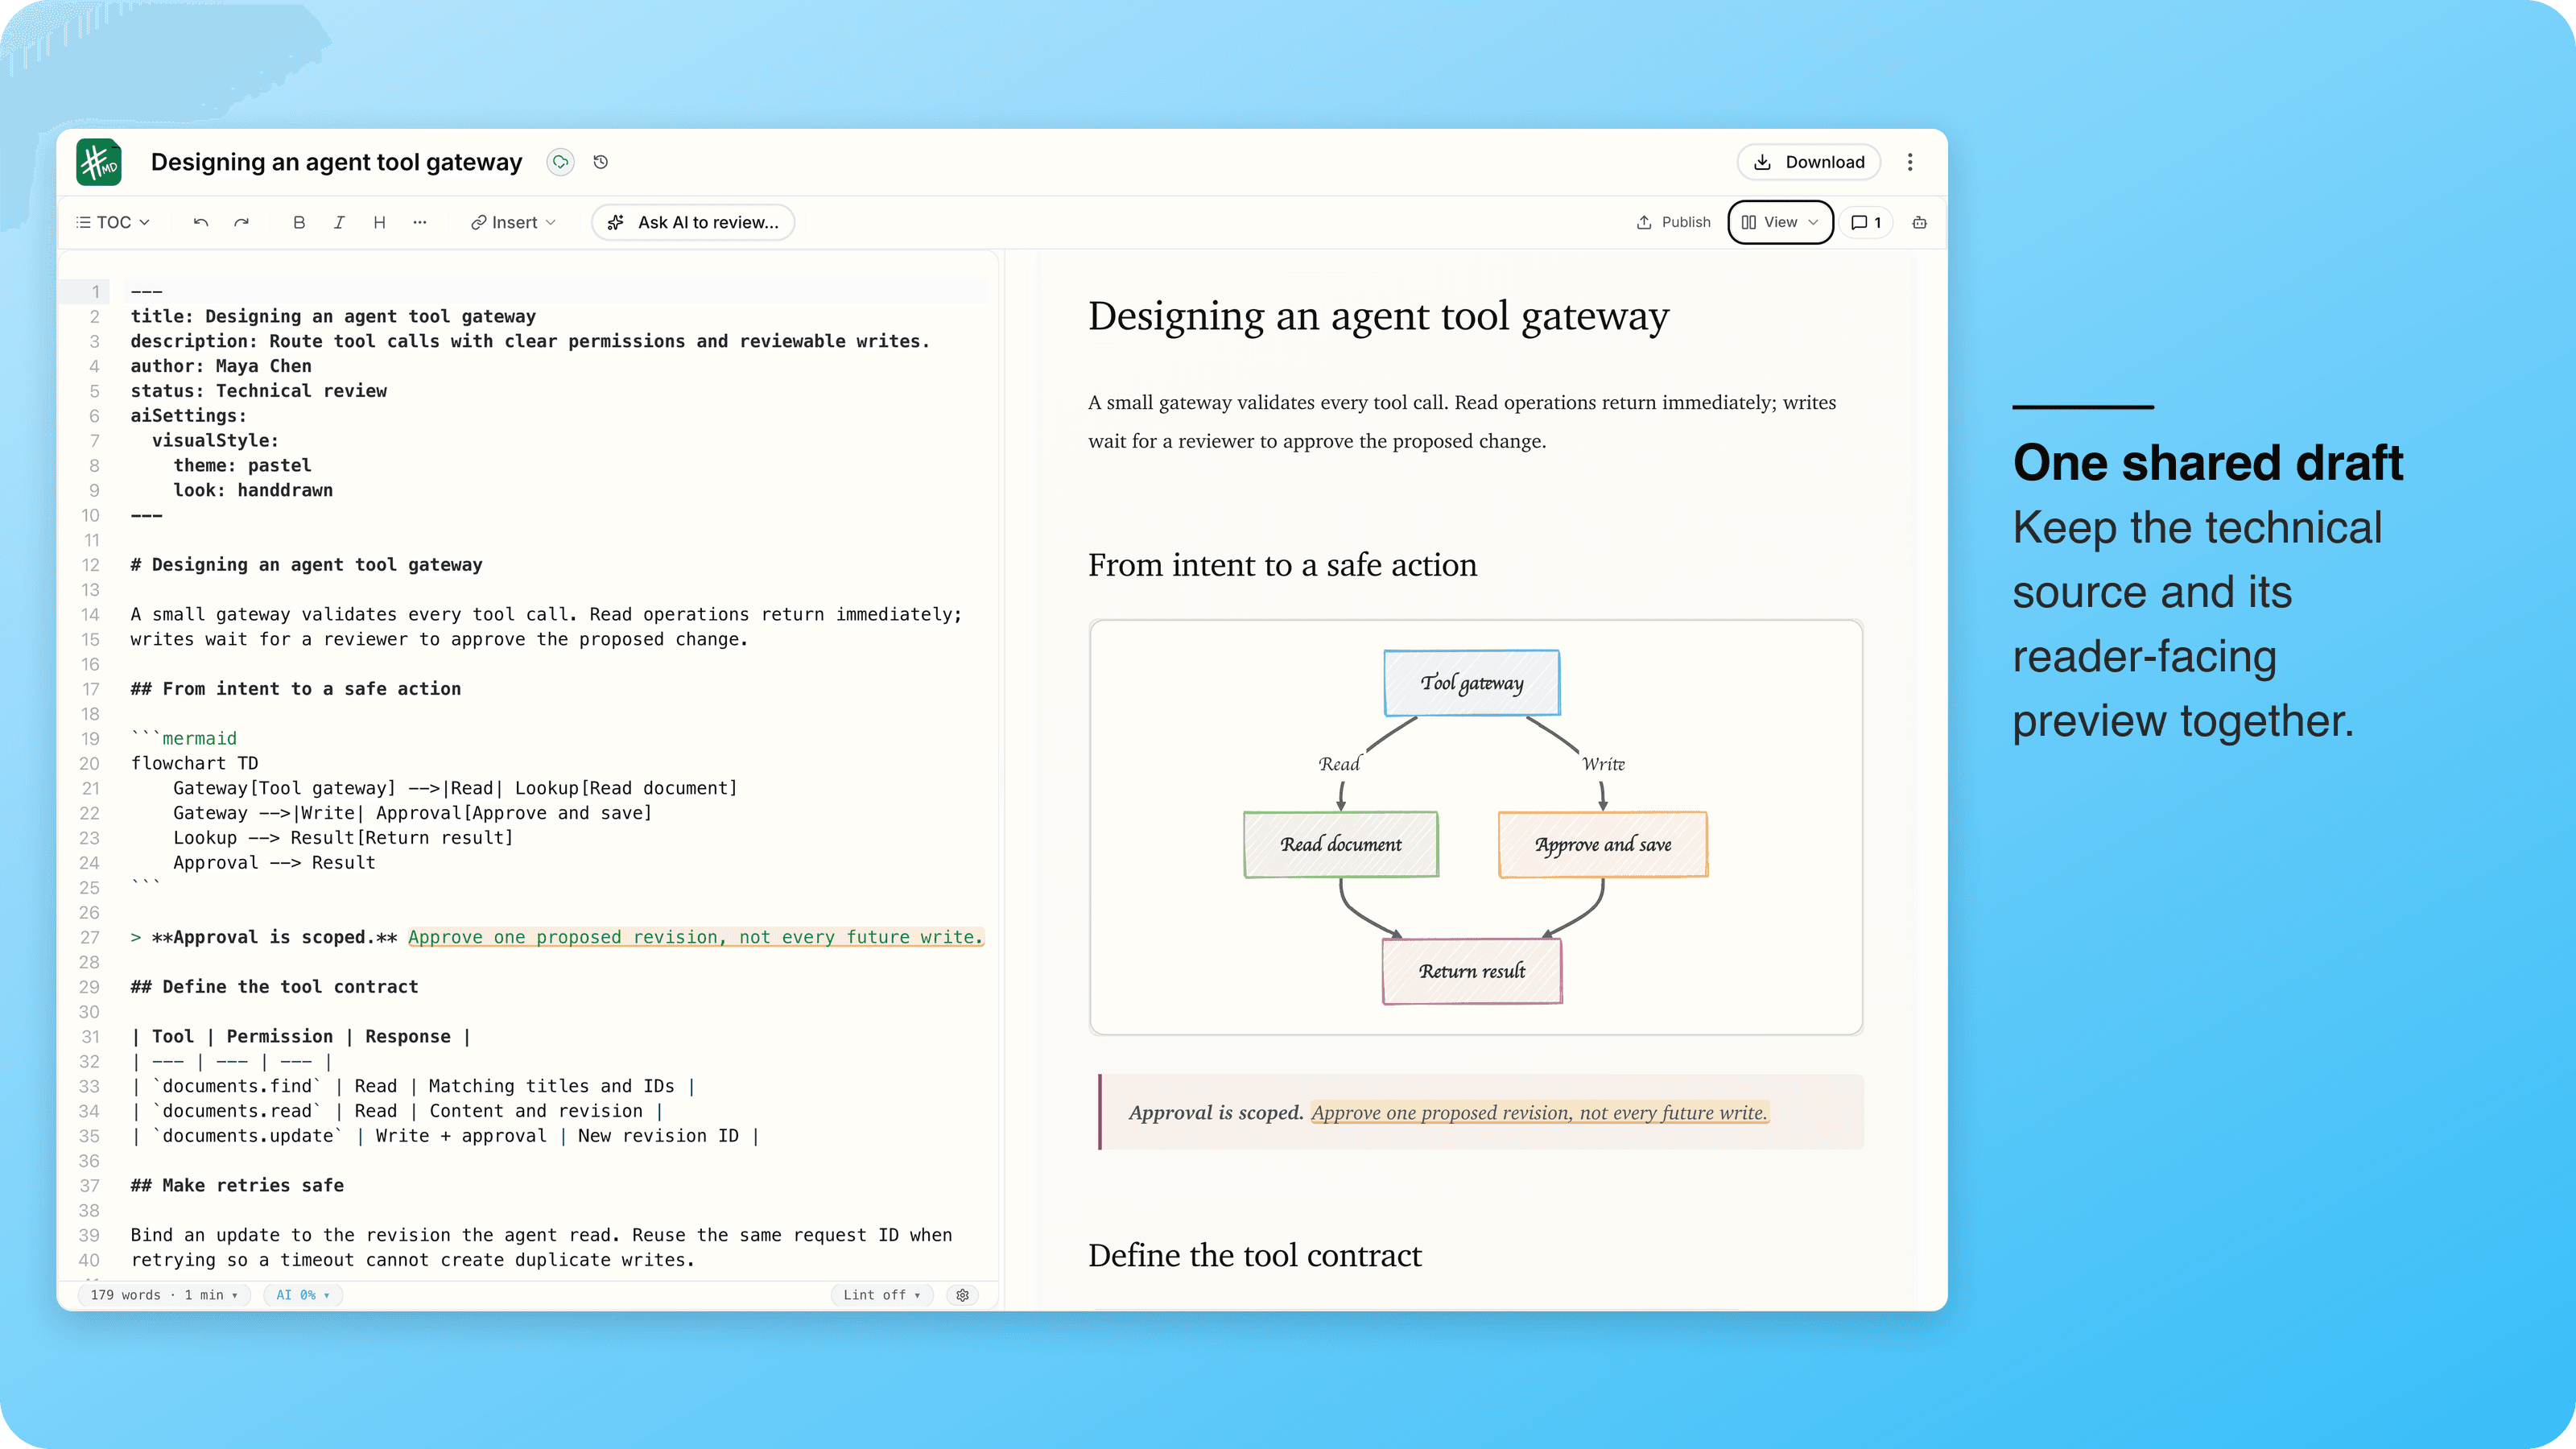Viewport: 2576px width, 1449px height.
Task: Open the AI assistant robot icon
Action: pyautogui.click(x=1919, y=222)
